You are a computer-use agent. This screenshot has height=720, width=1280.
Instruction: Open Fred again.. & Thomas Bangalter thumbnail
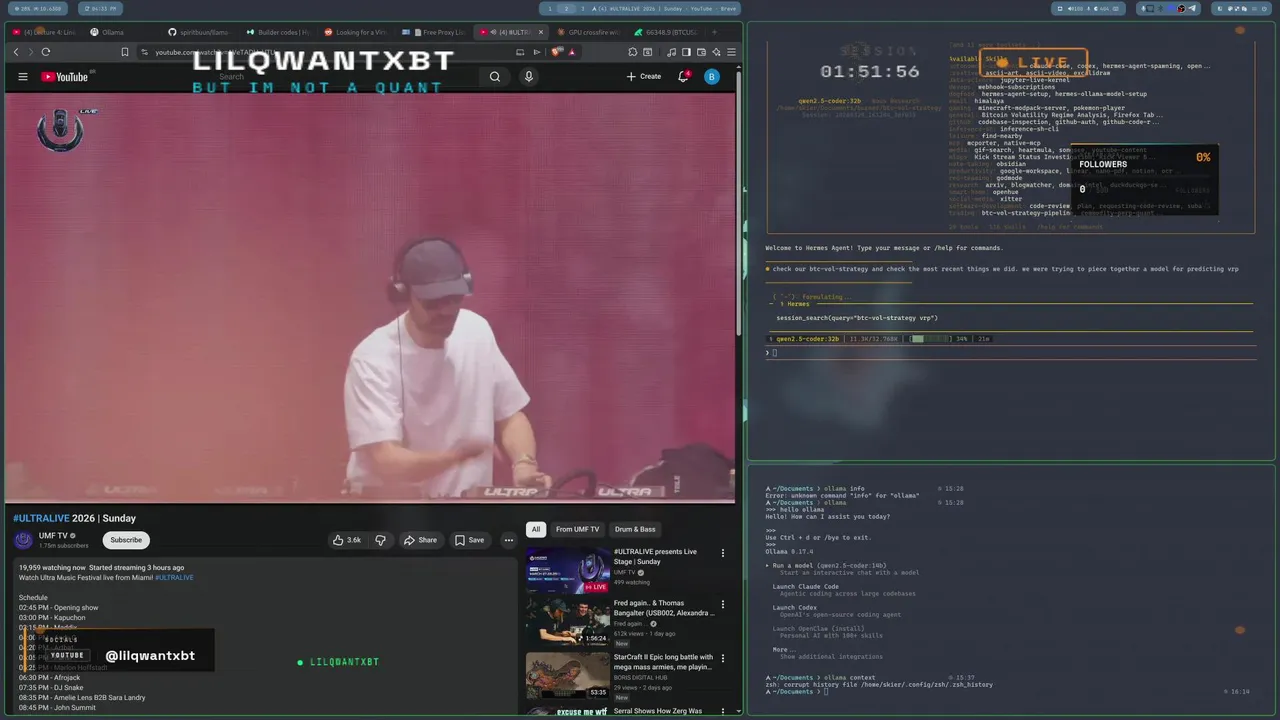click(568, 622)
